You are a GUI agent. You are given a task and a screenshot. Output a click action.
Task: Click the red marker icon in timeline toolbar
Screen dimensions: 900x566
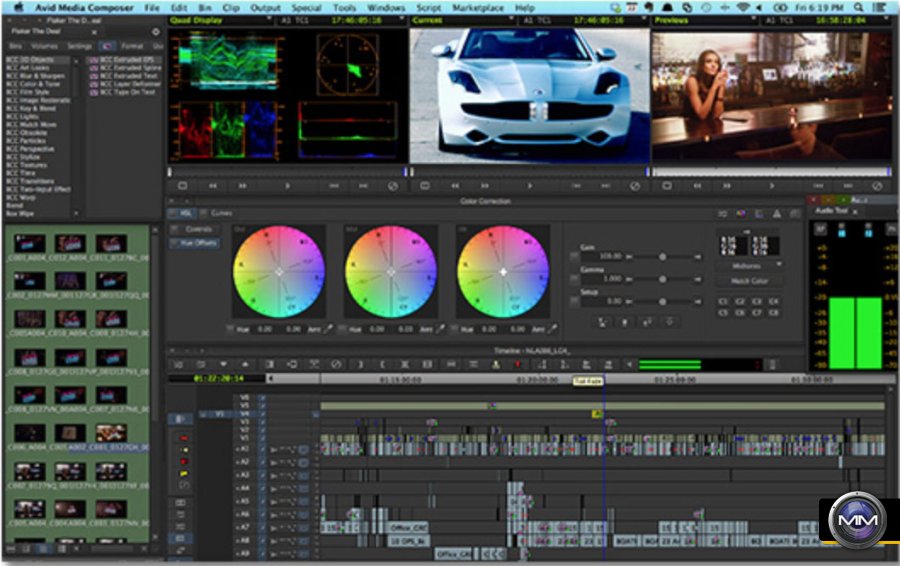518,365
